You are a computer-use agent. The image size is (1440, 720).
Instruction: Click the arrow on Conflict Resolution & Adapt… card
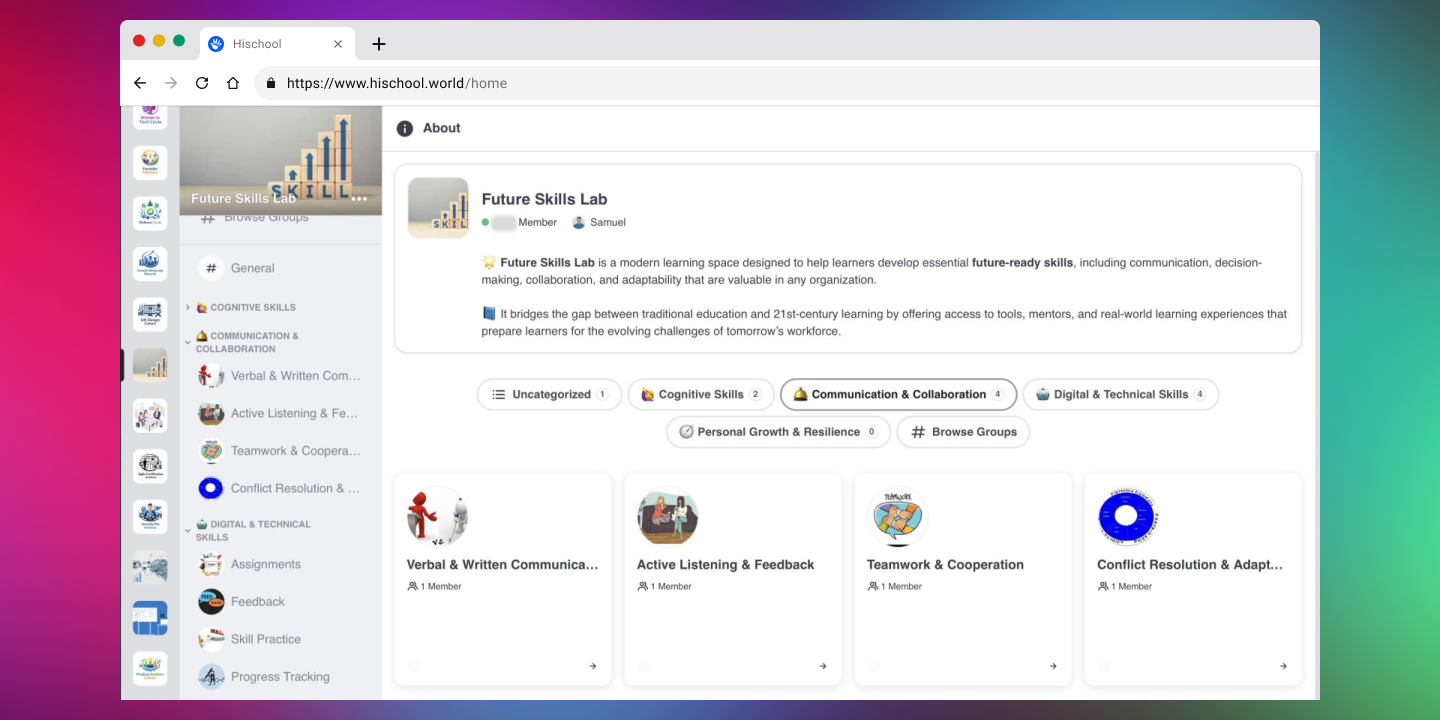pyautogui.click(x=1283, y=666)
